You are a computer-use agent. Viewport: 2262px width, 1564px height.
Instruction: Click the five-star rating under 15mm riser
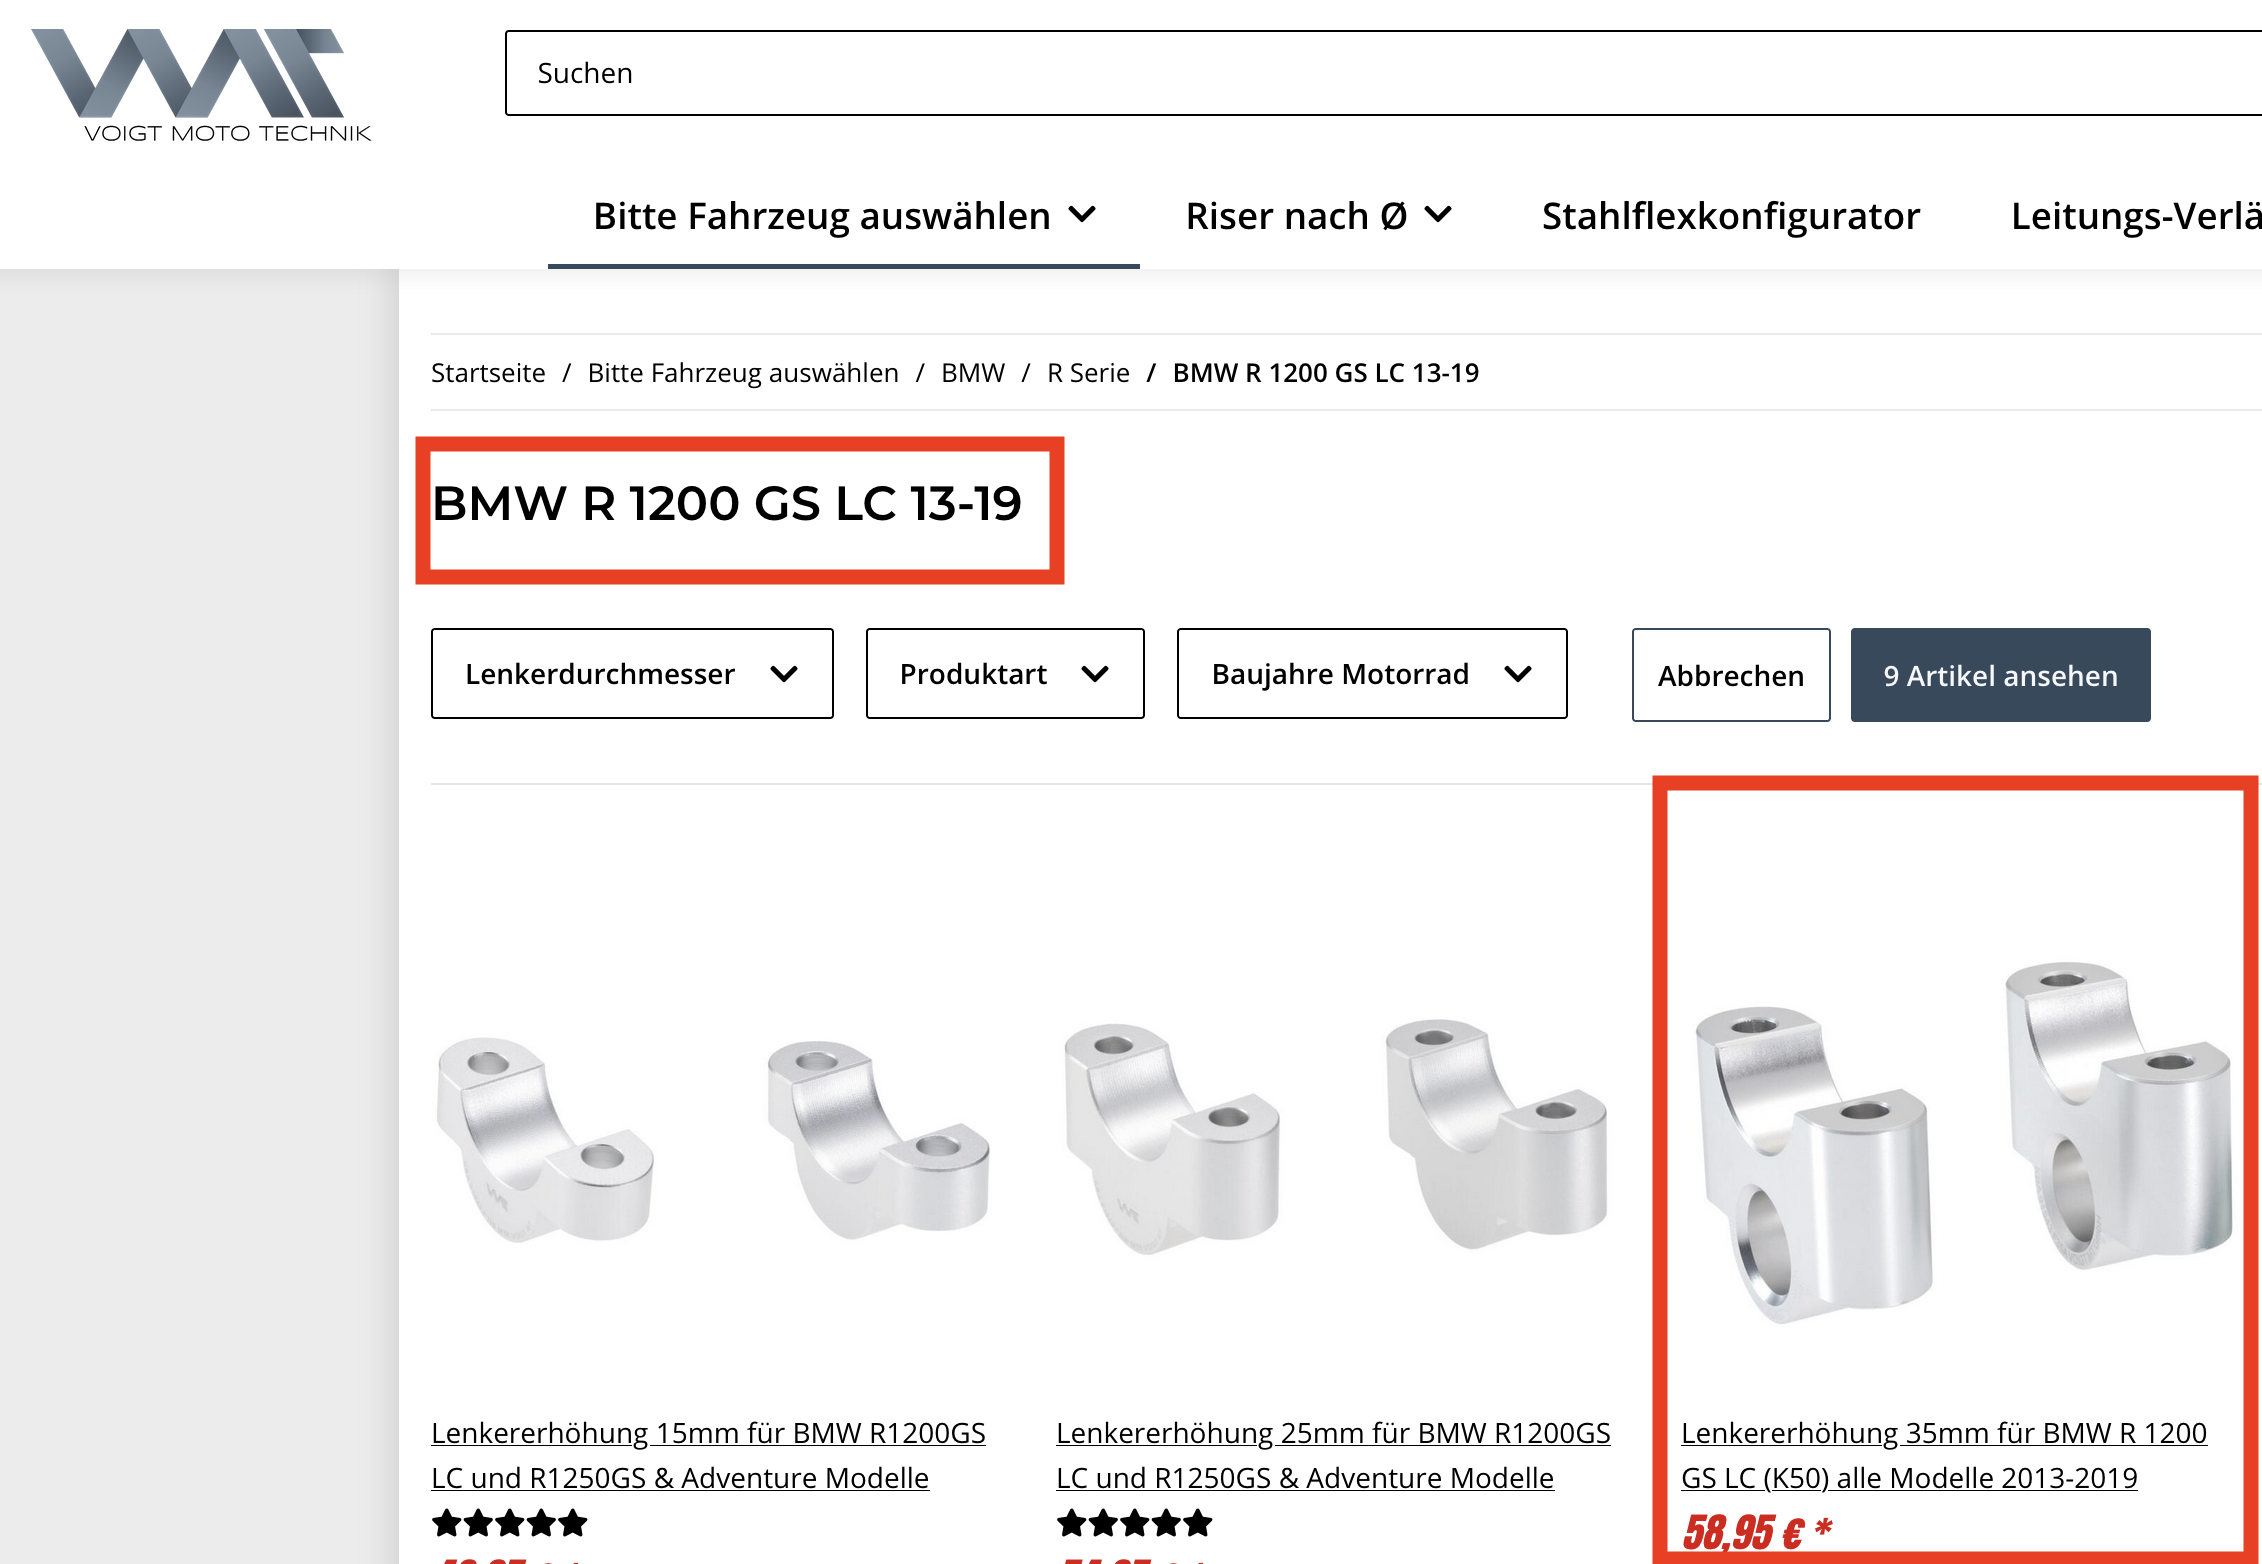509,1523
